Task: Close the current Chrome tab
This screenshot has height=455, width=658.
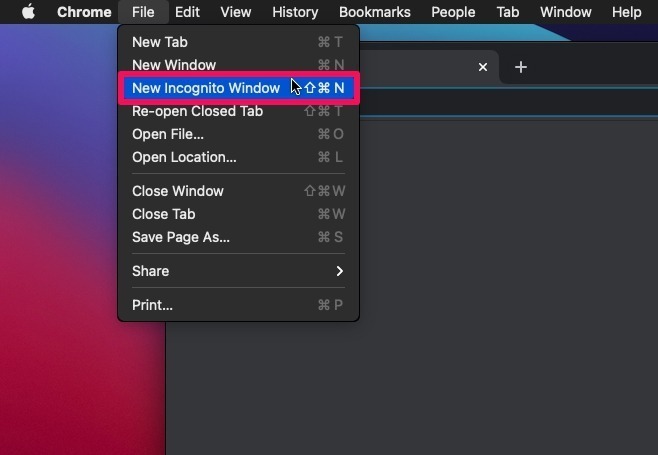Action: [x=483, y=67]
